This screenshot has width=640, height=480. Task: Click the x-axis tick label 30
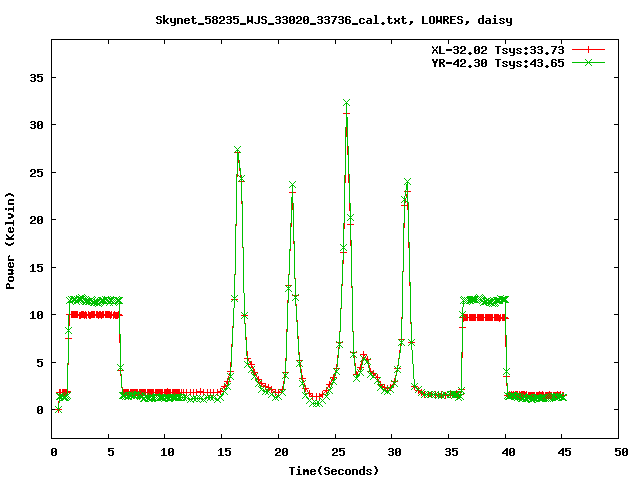pos(394,452)
